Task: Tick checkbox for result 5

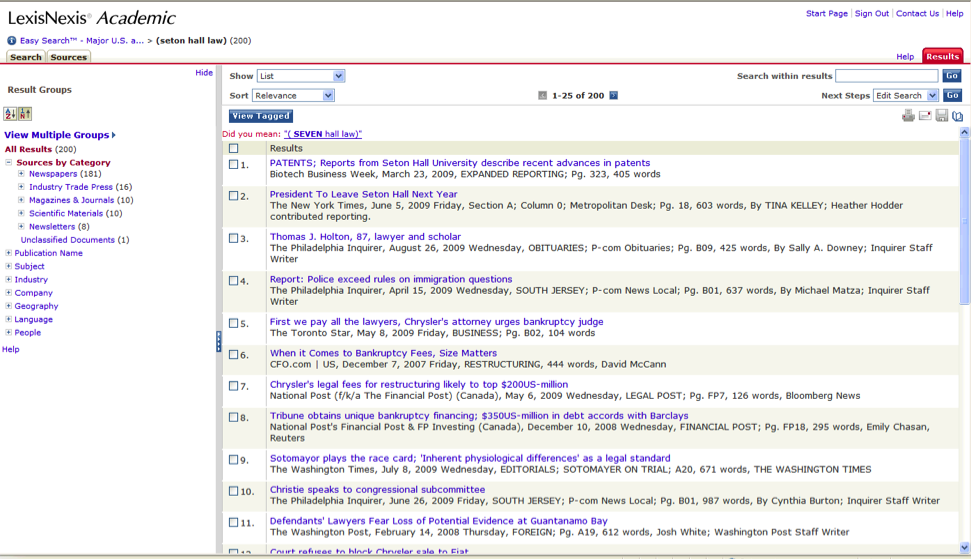Action: point(233,323)
